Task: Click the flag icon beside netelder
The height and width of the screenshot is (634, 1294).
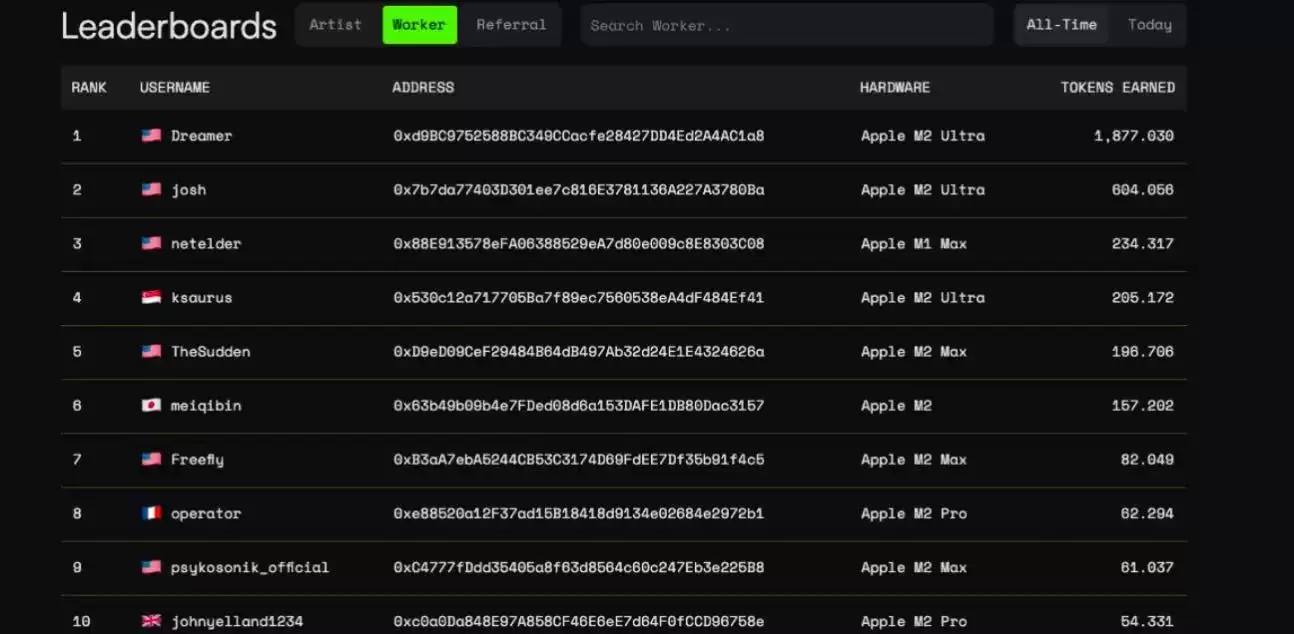Action: pos(151,244)
